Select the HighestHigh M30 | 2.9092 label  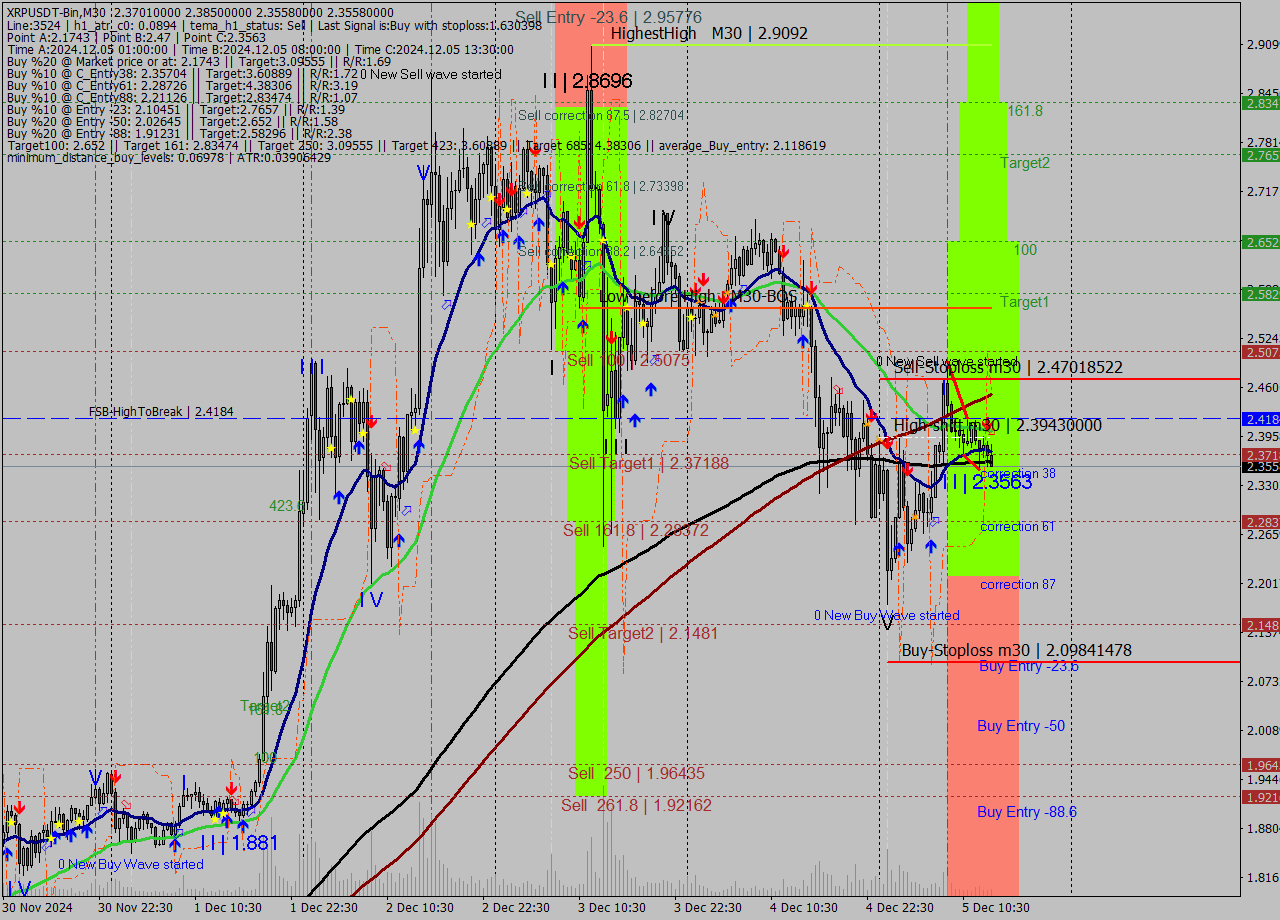(x=709, y=33)
